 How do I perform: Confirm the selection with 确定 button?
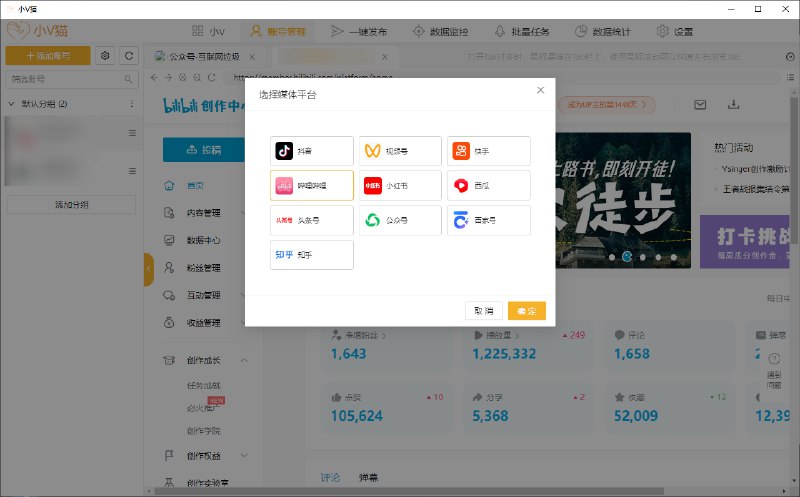click(x=526, y=311)
